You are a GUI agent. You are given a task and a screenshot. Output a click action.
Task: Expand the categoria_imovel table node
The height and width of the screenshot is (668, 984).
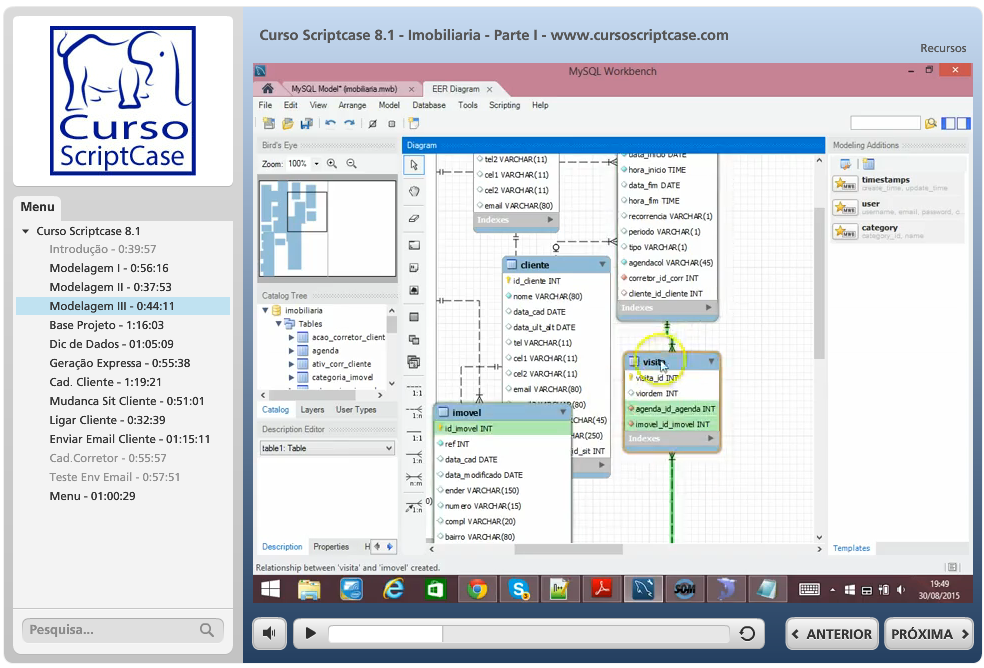[x=291, y=377]
